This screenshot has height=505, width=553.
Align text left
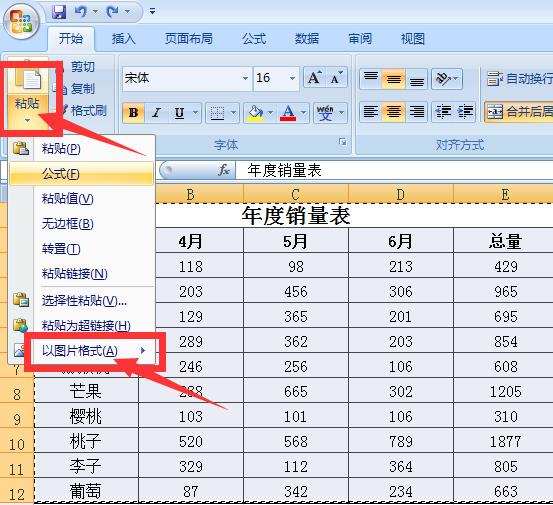[371, 112]
